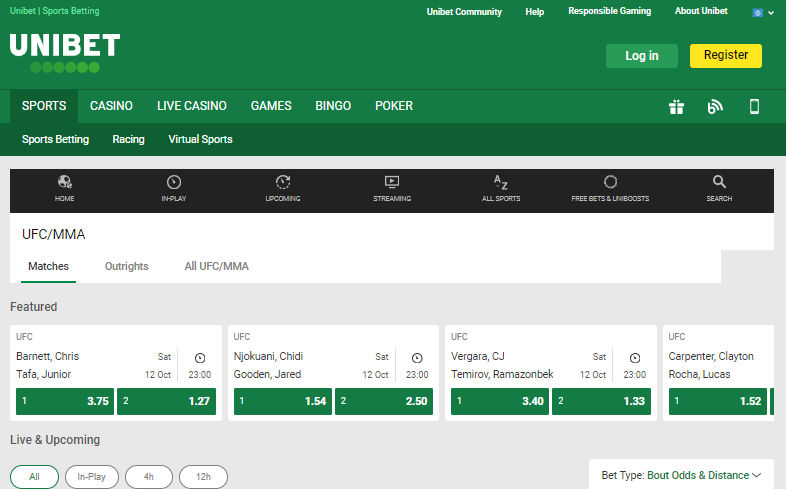Click the Log in button

[641, 56]
